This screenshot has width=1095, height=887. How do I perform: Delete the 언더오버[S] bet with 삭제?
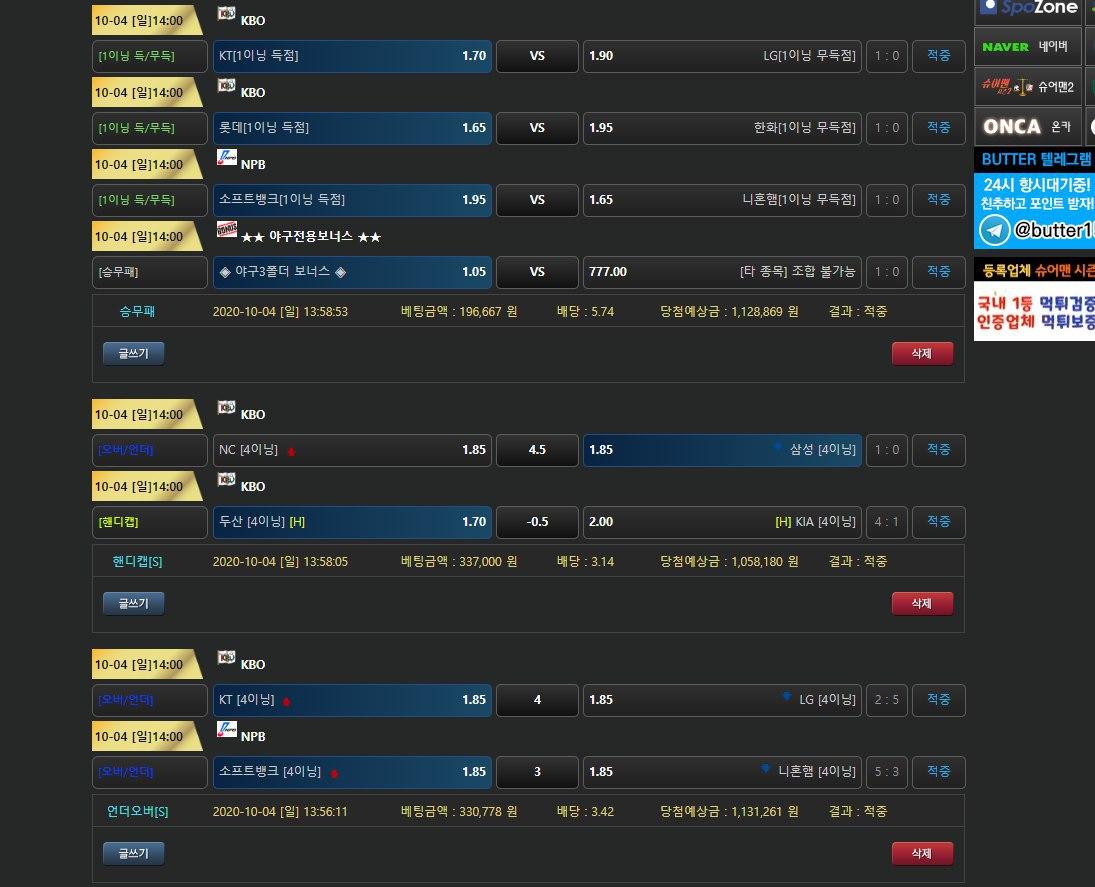922,854
